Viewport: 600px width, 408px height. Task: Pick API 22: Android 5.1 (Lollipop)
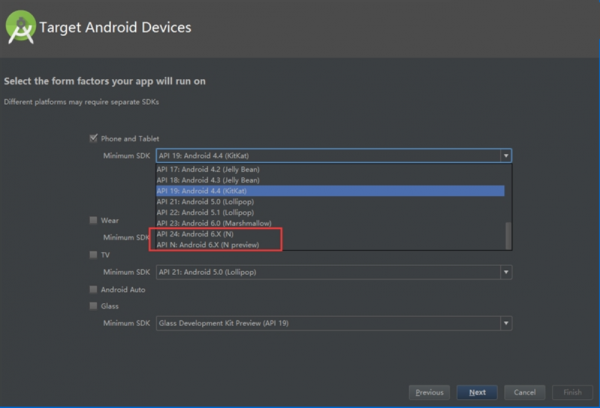click(205, 212)
